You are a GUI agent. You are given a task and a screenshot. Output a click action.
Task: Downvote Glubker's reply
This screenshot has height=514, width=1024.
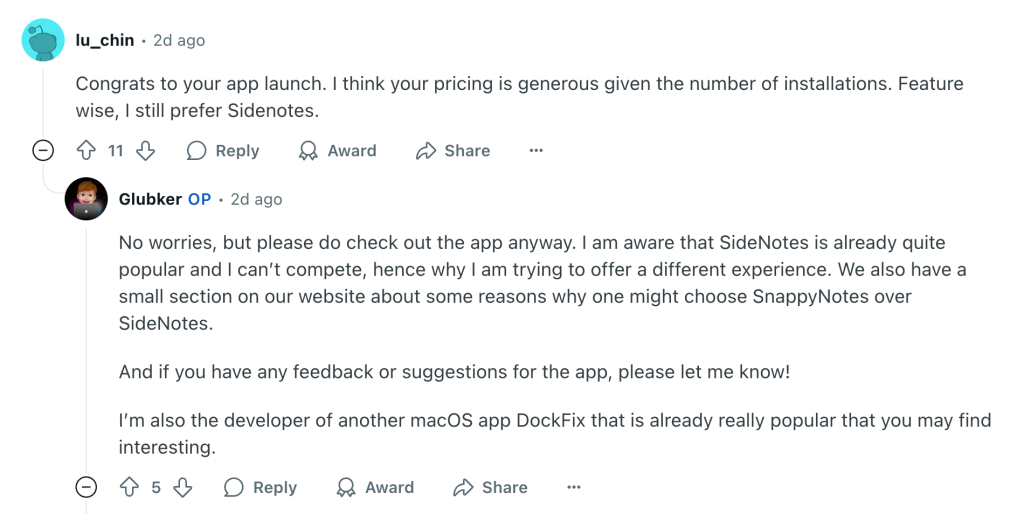182,487
